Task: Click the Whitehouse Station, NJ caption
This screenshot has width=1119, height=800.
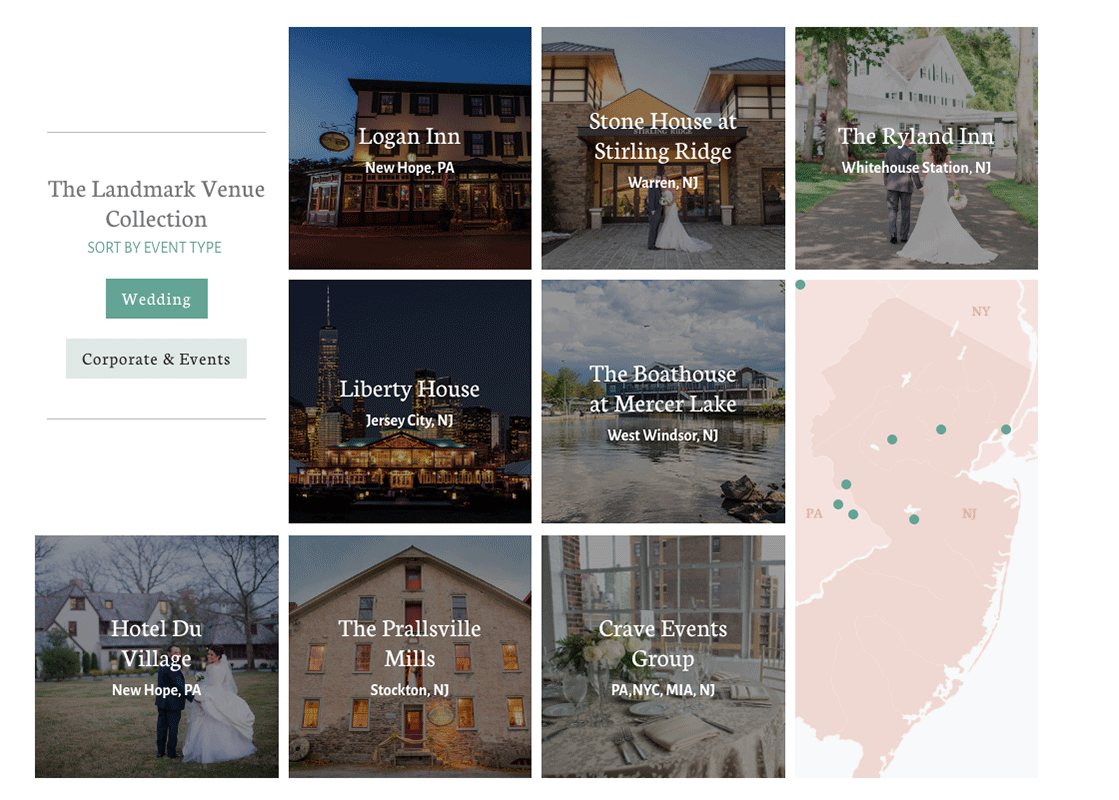Action: click(916, 168)
